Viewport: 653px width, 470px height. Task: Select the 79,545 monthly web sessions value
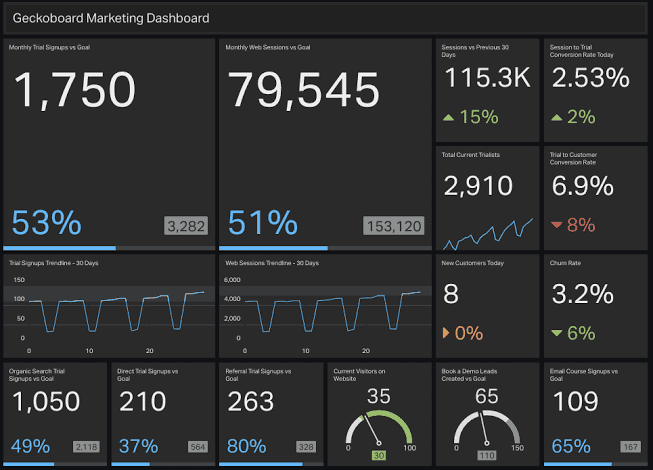point(304,90)
